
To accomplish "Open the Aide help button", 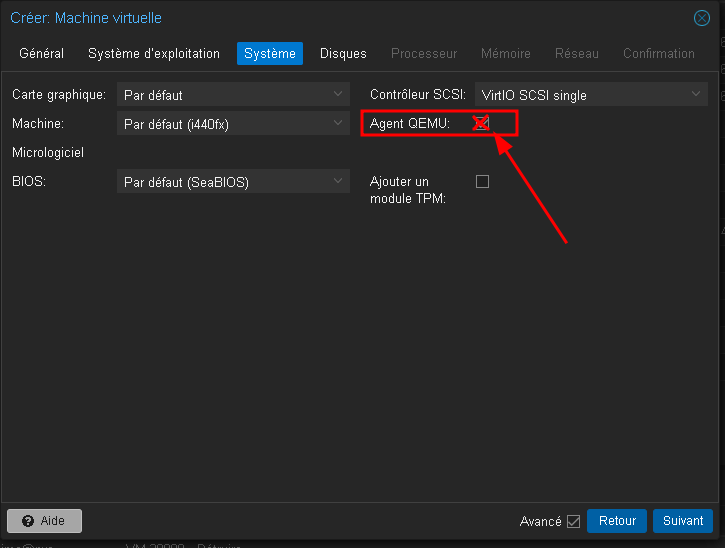I will click(x=44, y=521).
